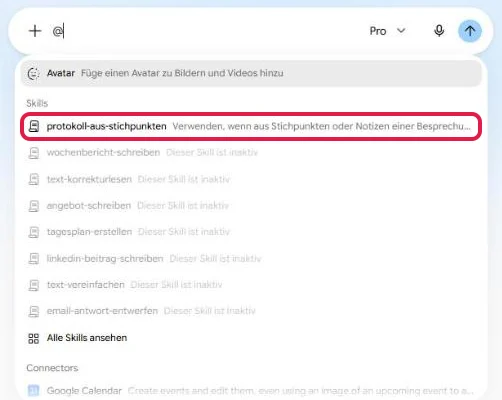The height and width of the screenshot is (400, 502).
Task: Click icon beside tagesplan-erstellen
Action: pyautogui.click(x=34, y=232)
